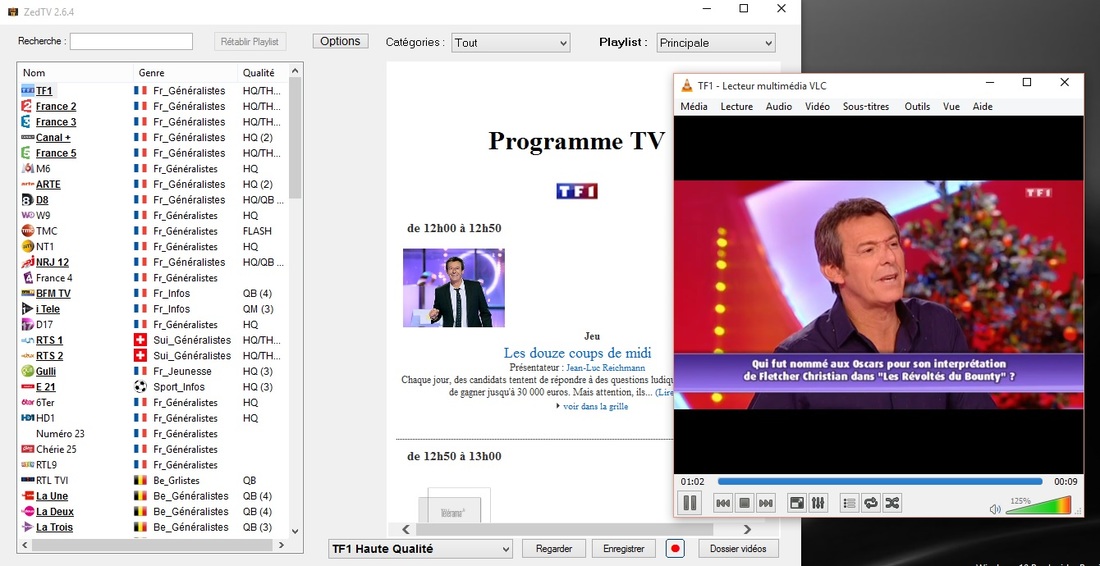
Task: Select the France 3 channel icon
Action: coord(27,121)
